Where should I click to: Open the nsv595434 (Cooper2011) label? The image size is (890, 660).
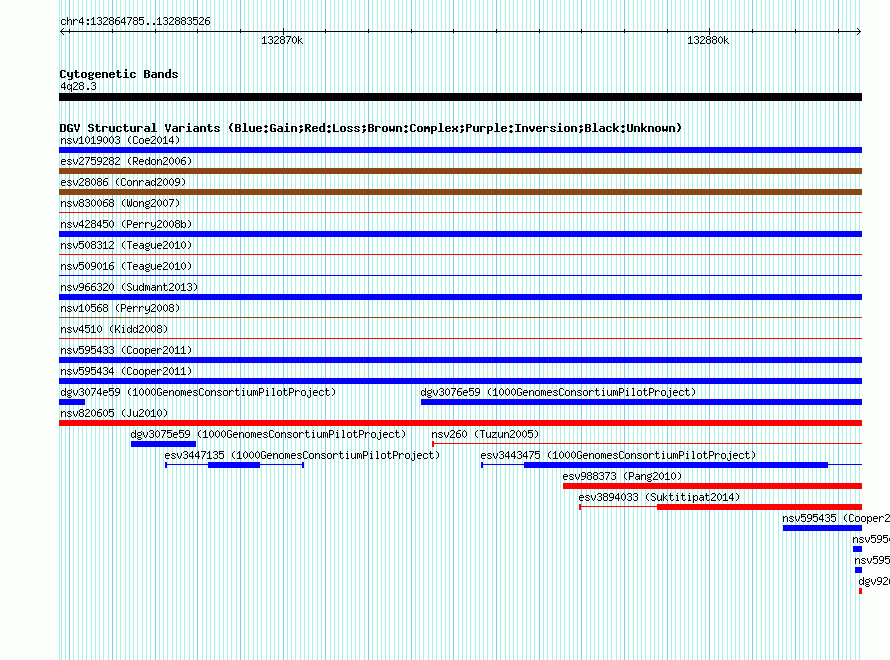pyautogui.click(x=126, y=371)
